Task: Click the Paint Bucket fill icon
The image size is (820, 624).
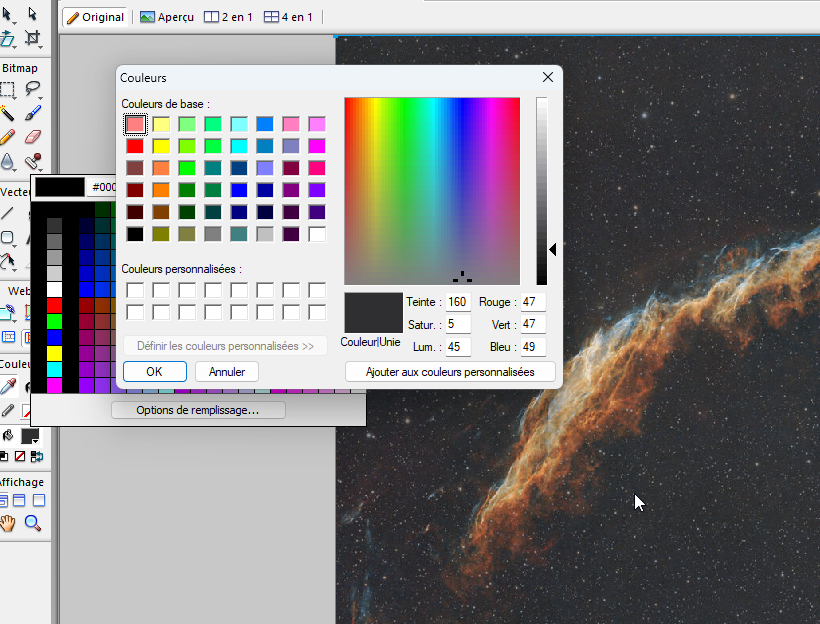Action: click(x=7, y=435)
